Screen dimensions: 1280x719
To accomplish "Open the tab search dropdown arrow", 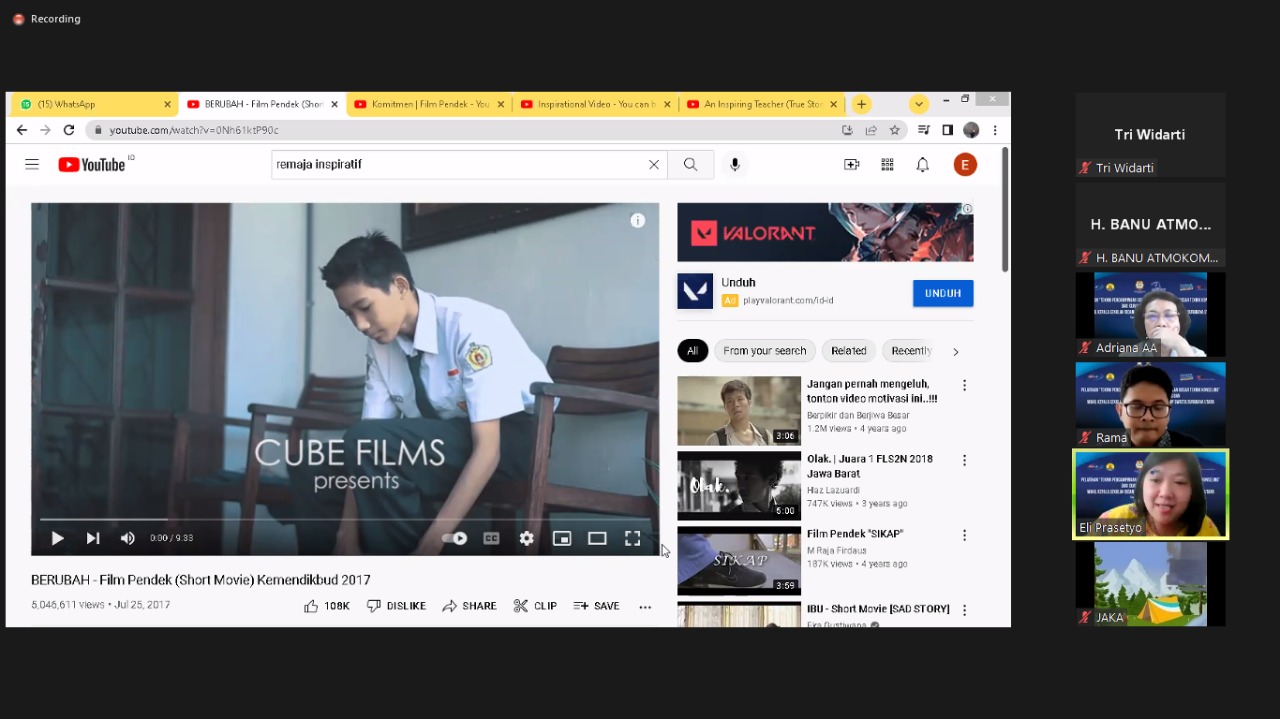I will click(919, 104).
